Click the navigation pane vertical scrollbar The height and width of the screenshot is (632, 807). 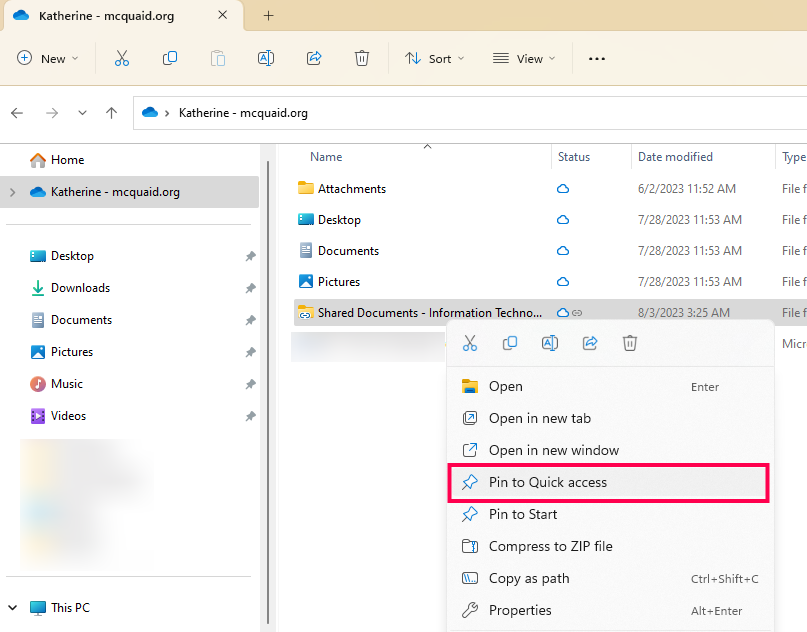pos(268,391)
